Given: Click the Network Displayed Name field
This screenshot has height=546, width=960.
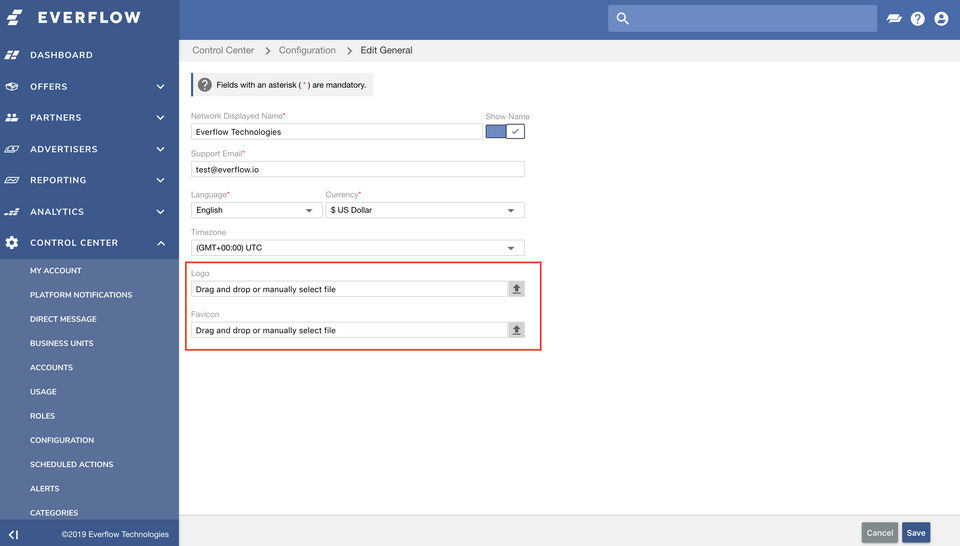Looking at the screenshot, I should point(336,132).
